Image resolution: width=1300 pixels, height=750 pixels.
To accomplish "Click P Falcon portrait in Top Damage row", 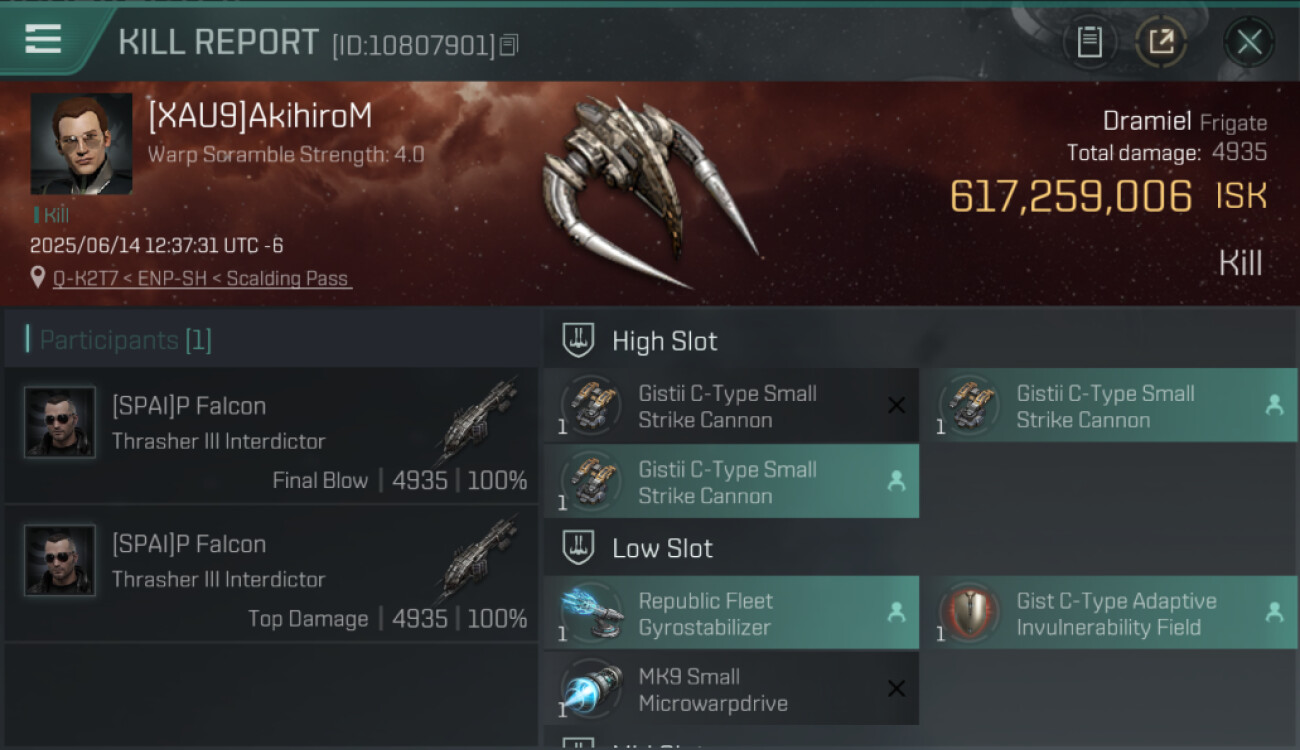I will click(60, 560).
